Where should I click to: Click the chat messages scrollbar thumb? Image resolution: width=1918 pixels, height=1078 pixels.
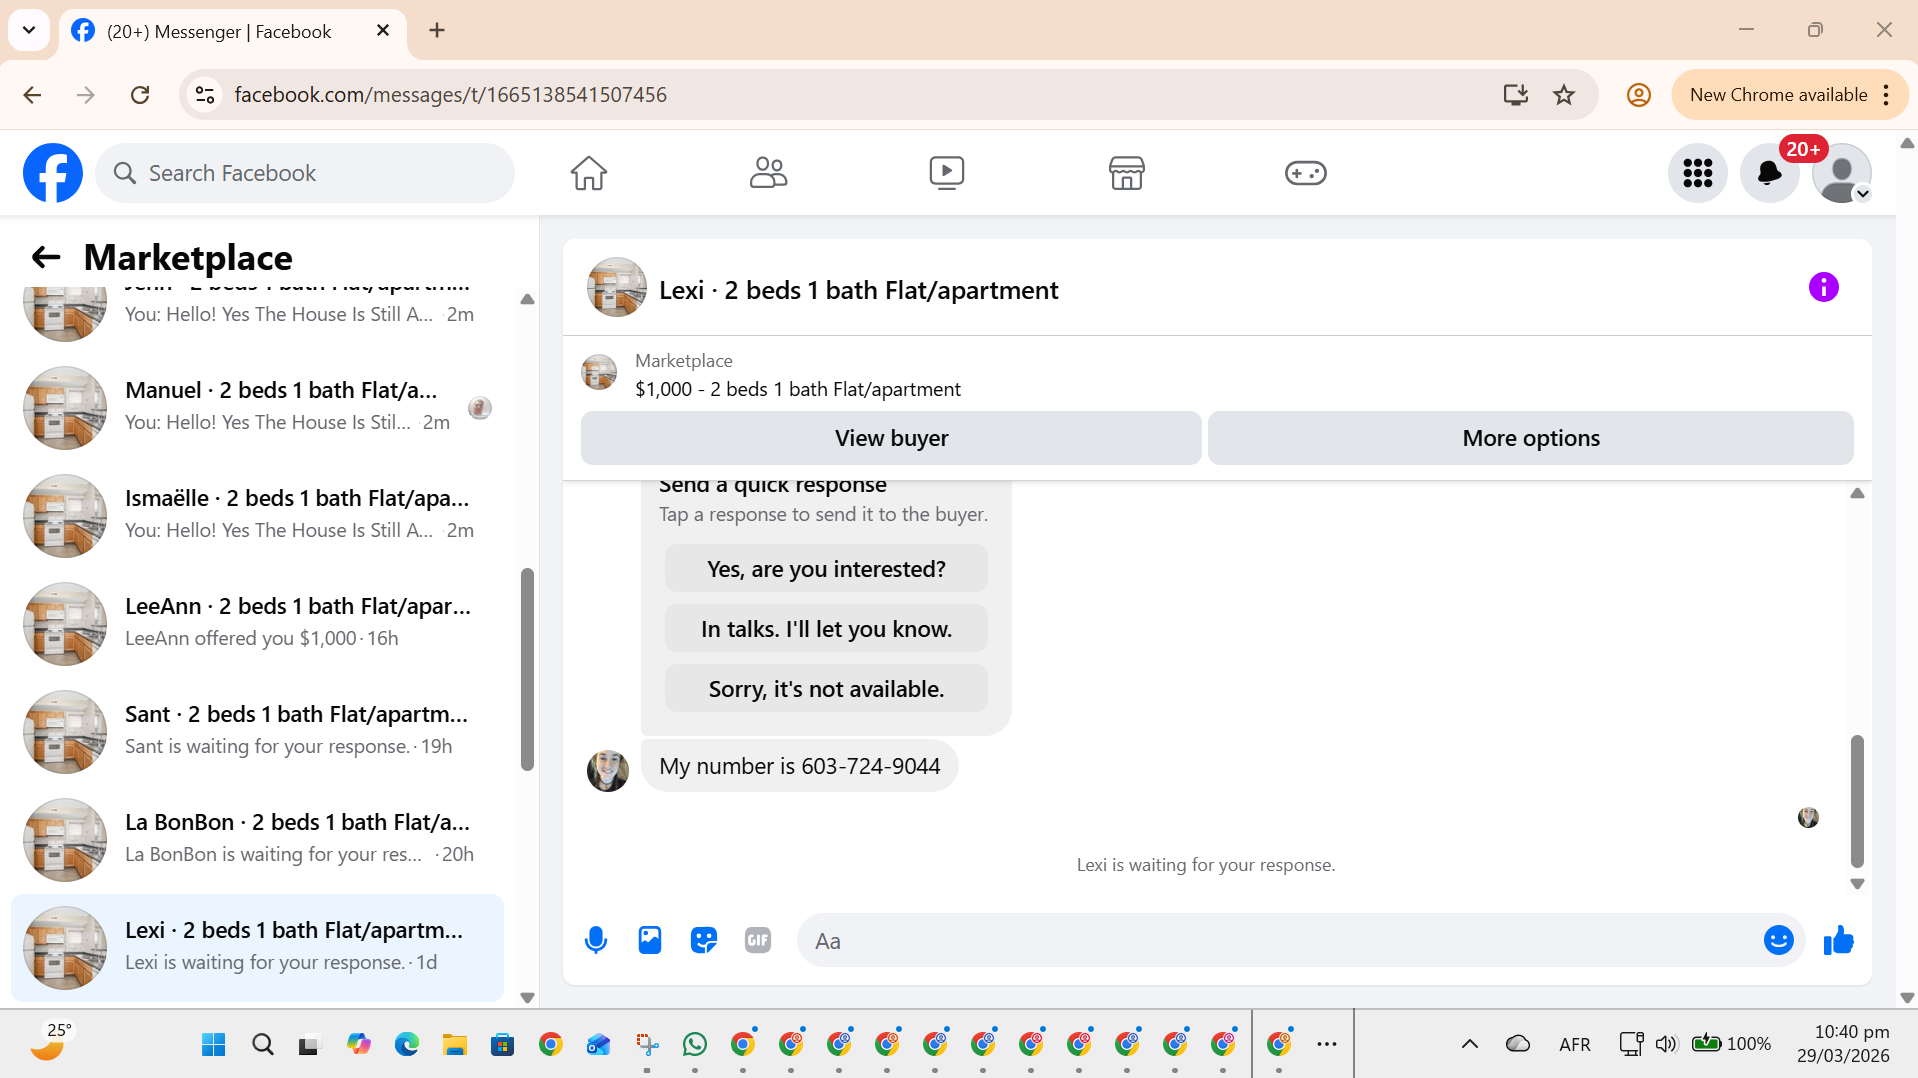click(1857, 801)
